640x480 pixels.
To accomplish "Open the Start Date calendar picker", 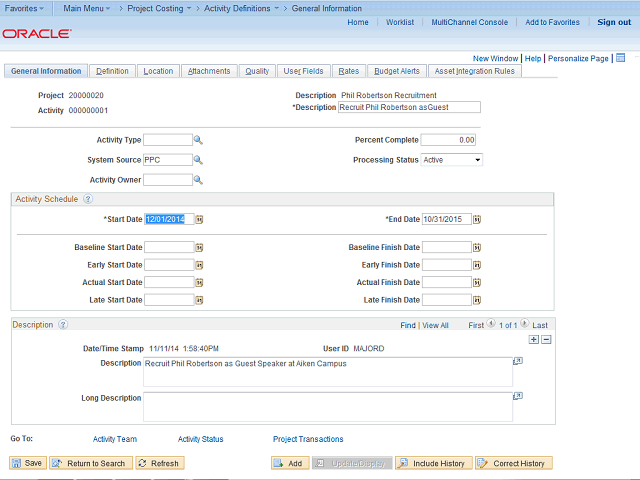I will 199,219.
